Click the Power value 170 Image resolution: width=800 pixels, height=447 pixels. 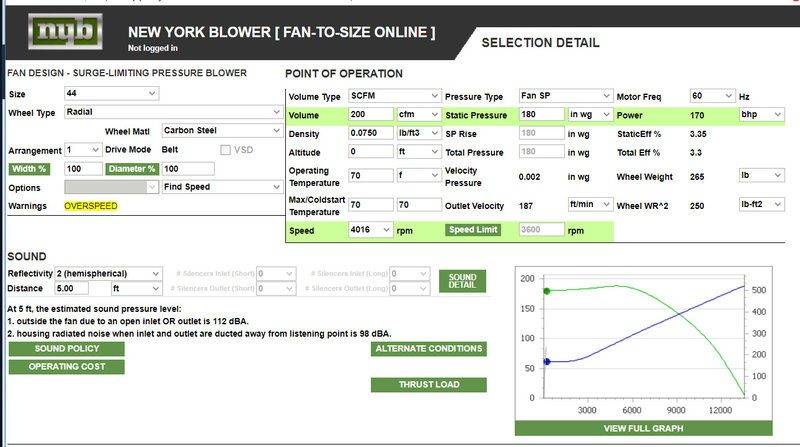[697, 115]
